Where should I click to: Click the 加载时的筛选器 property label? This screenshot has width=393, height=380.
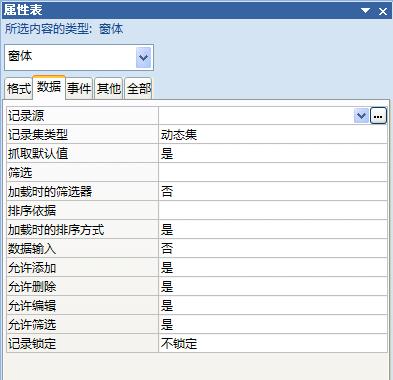(x=50, y=192)
